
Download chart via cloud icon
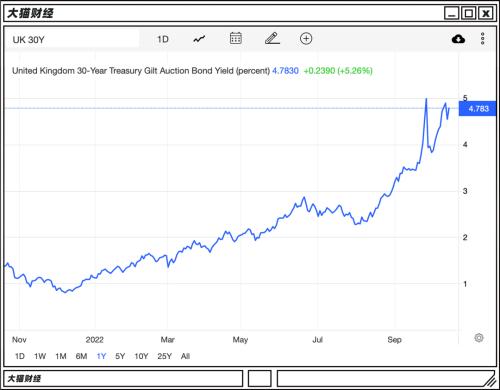pyautogui.click(x=458, y=39)
